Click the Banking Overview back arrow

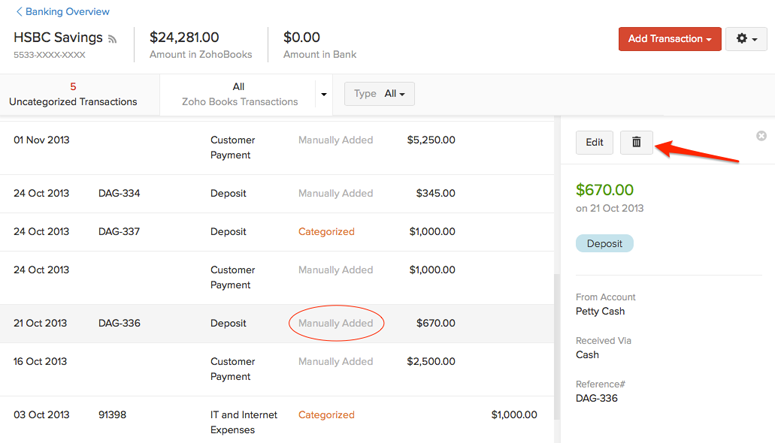tap(19, 12)
